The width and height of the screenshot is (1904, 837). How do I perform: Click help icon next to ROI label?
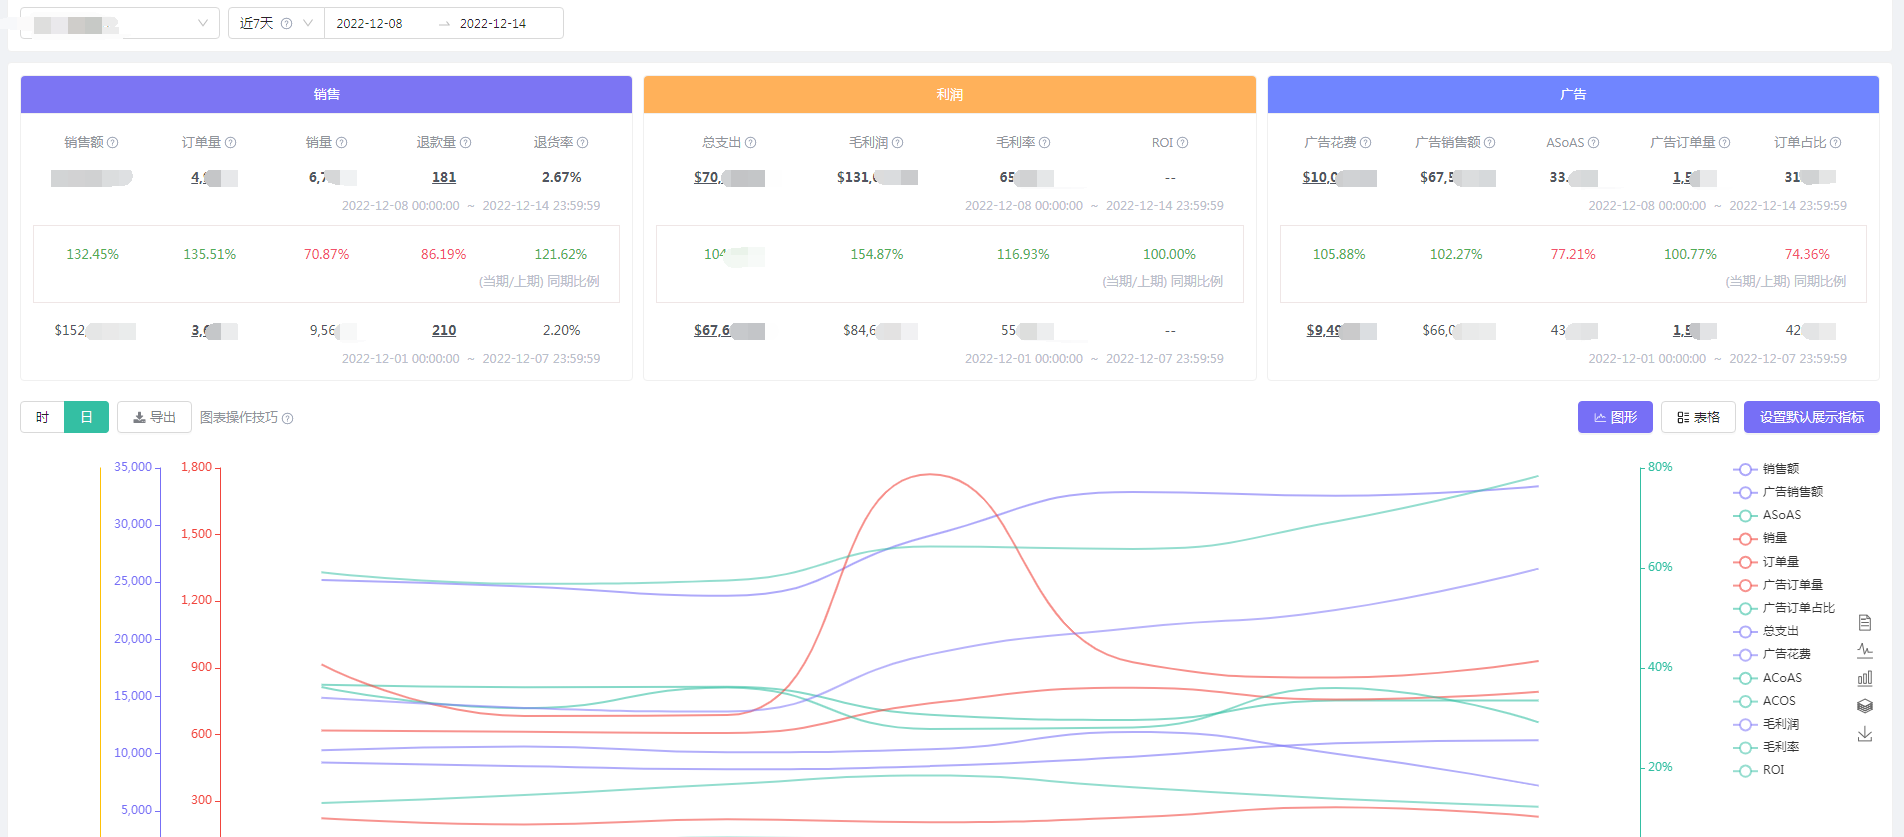(1183, 143)
